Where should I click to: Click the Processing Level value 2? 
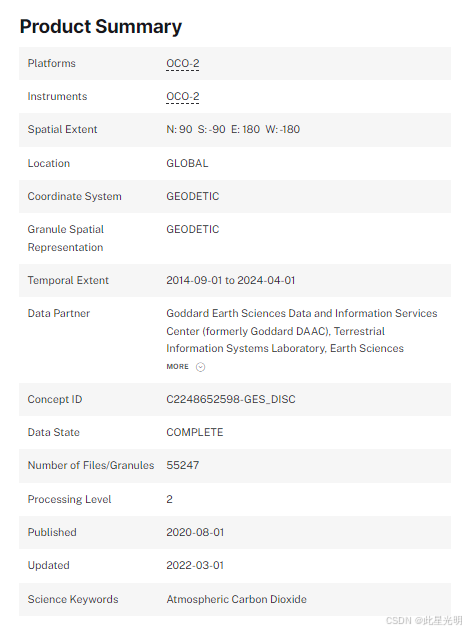coord(169,499)
